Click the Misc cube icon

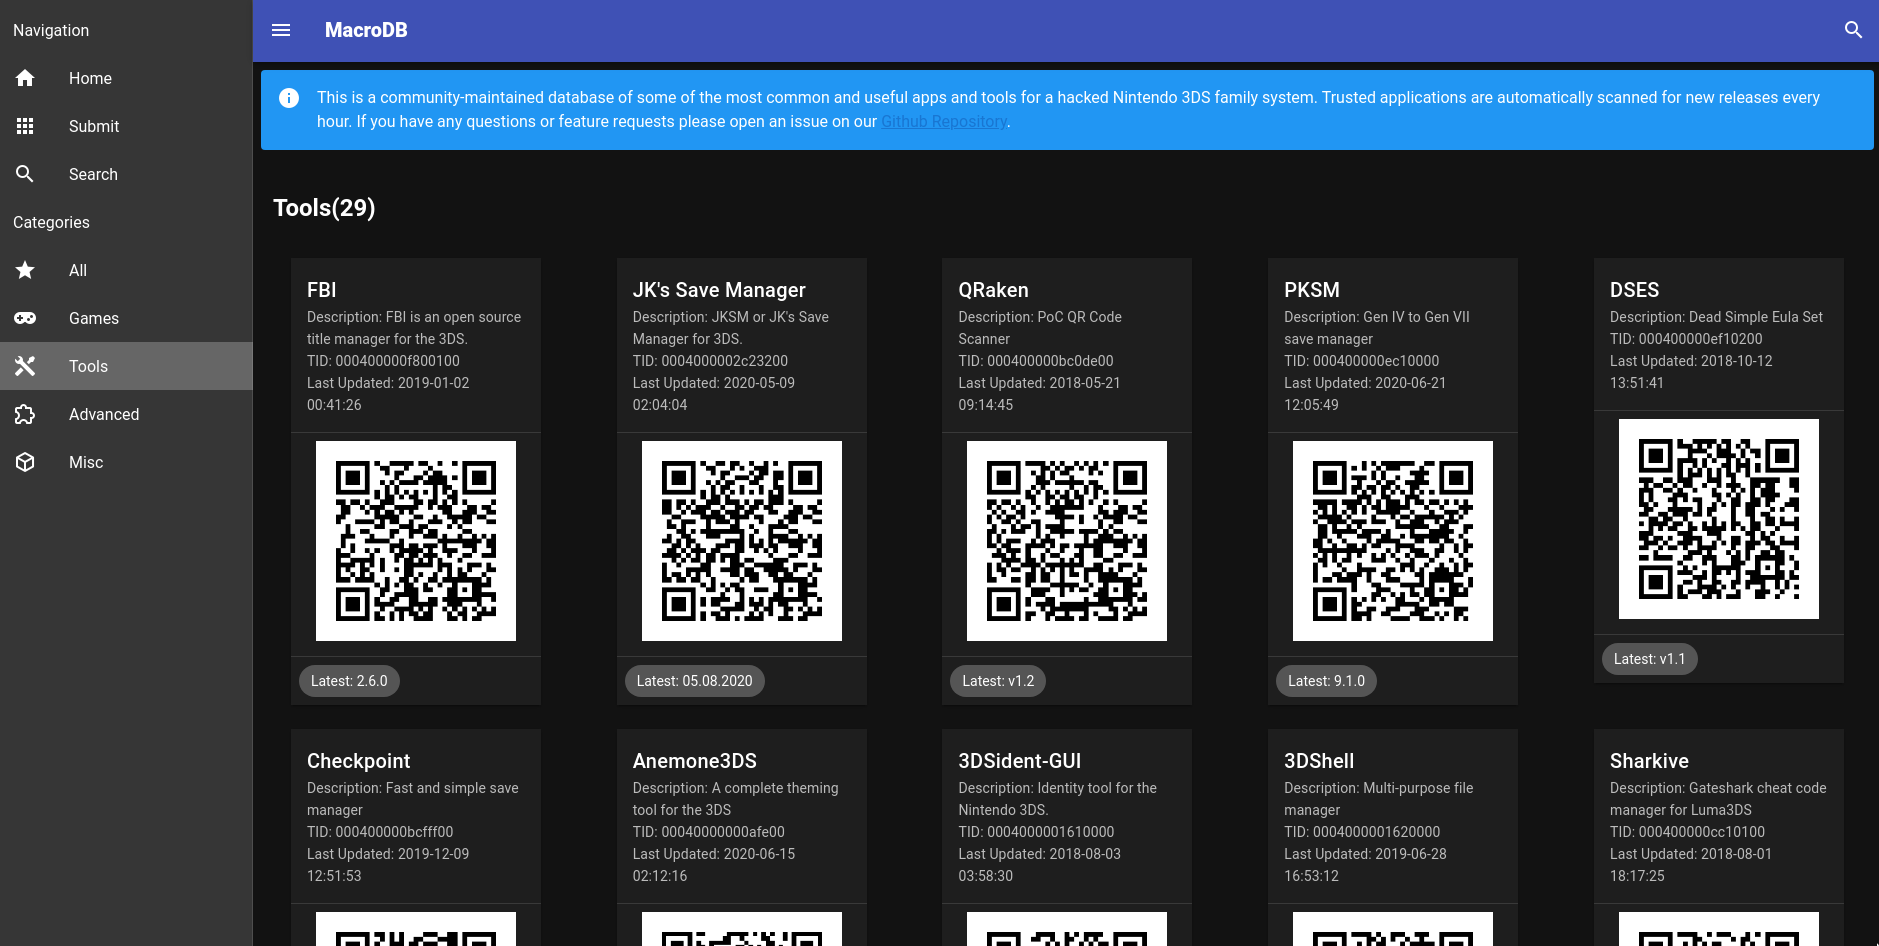[25, 462]
